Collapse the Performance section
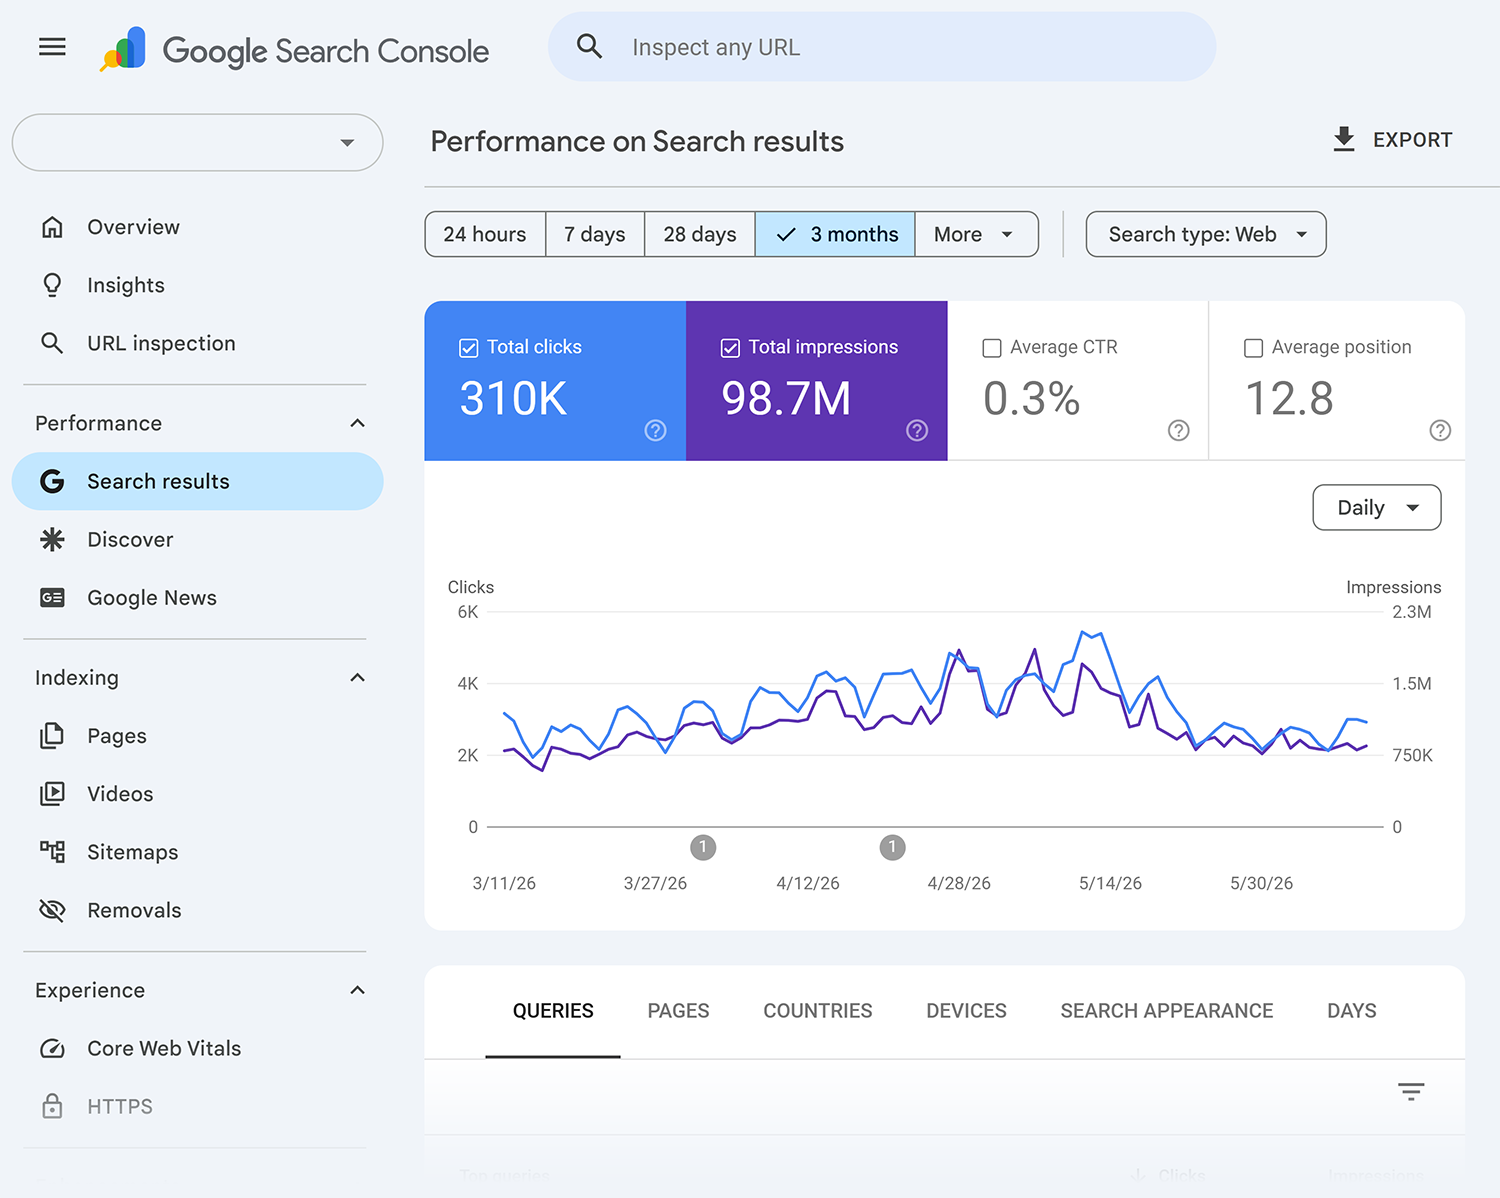The image size is (1500, 1198). pos(357,423)
